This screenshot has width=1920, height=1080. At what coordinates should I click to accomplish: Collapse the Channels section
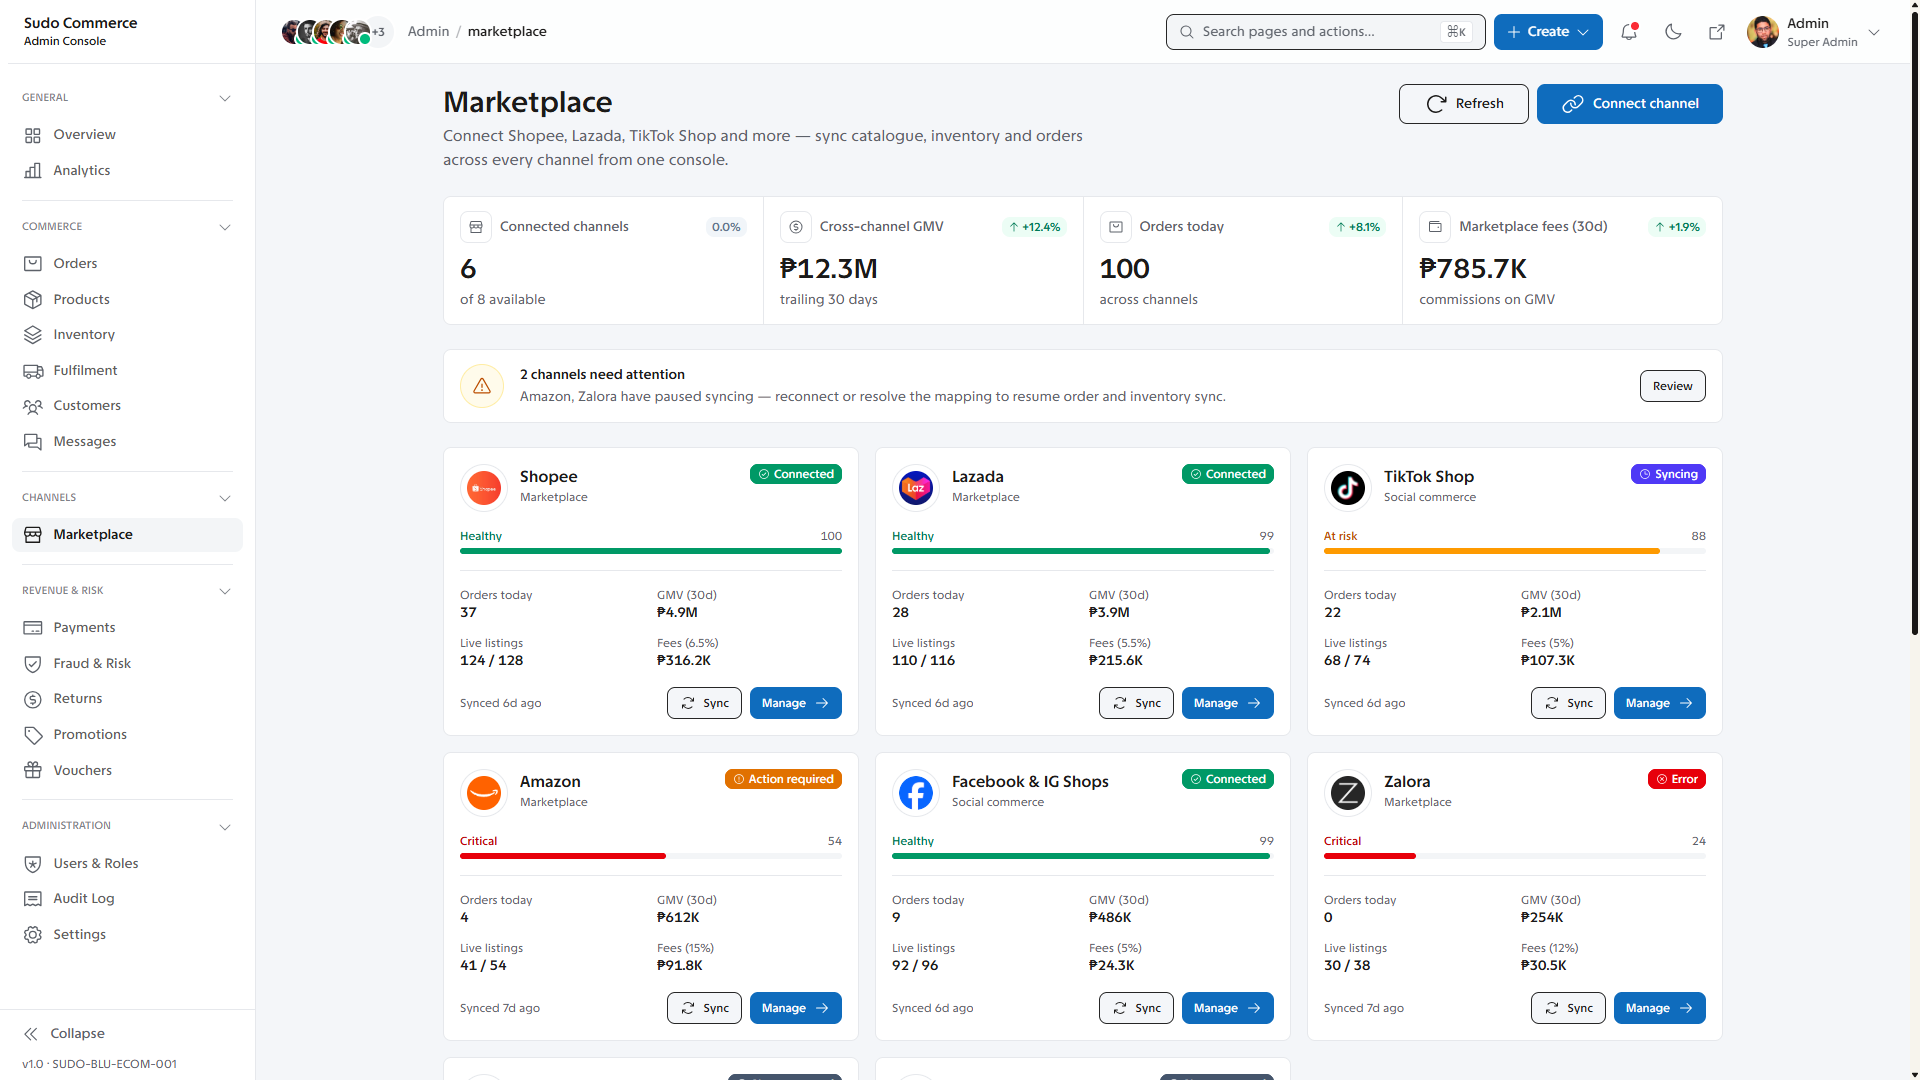coord(225,498)
